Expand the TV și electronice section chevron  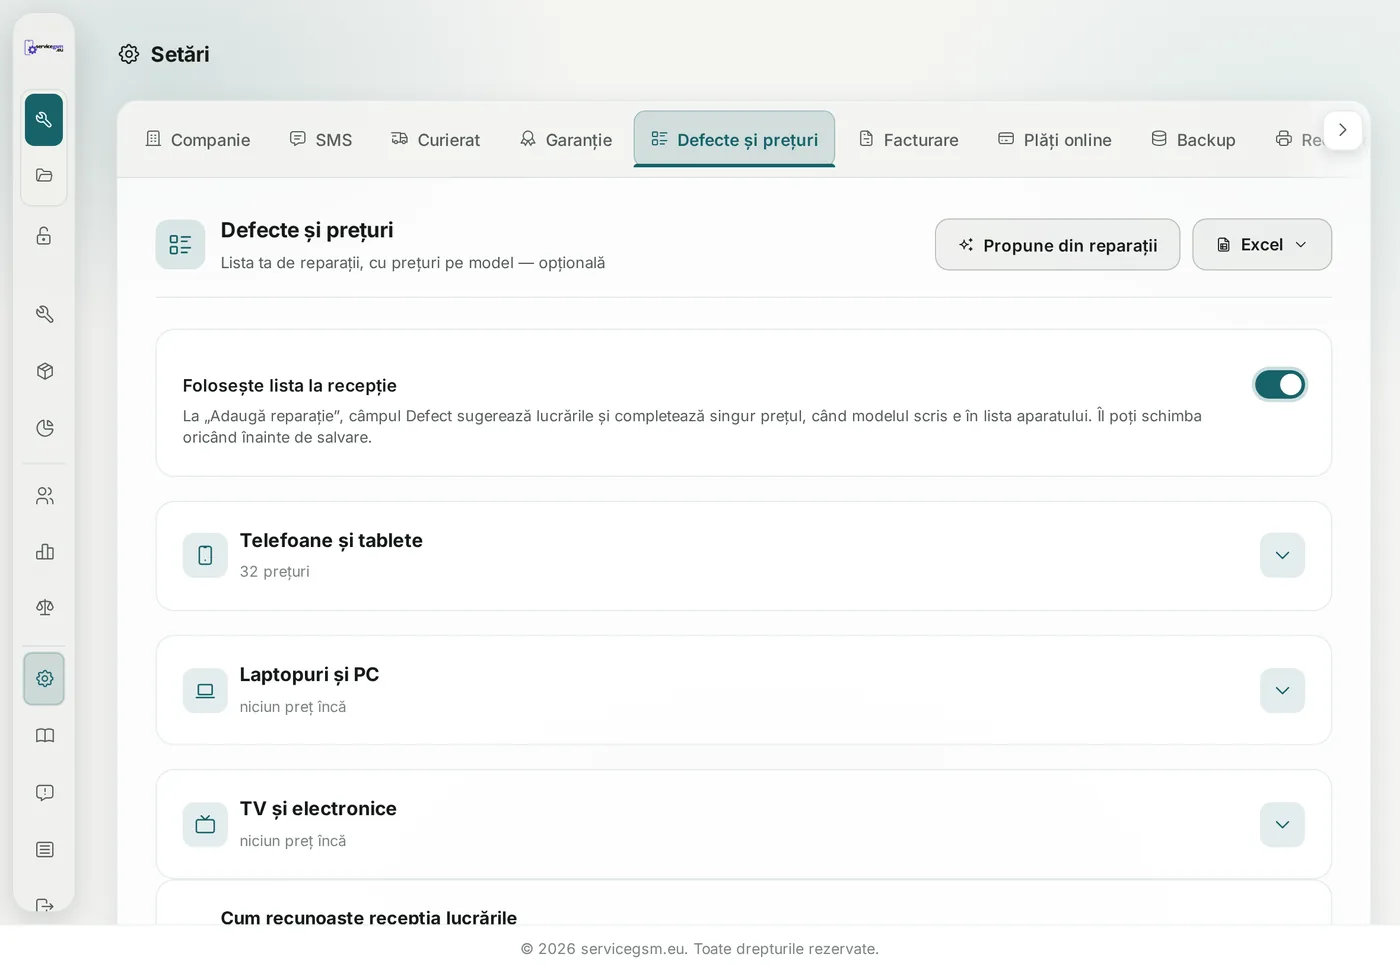point(1282,824)
